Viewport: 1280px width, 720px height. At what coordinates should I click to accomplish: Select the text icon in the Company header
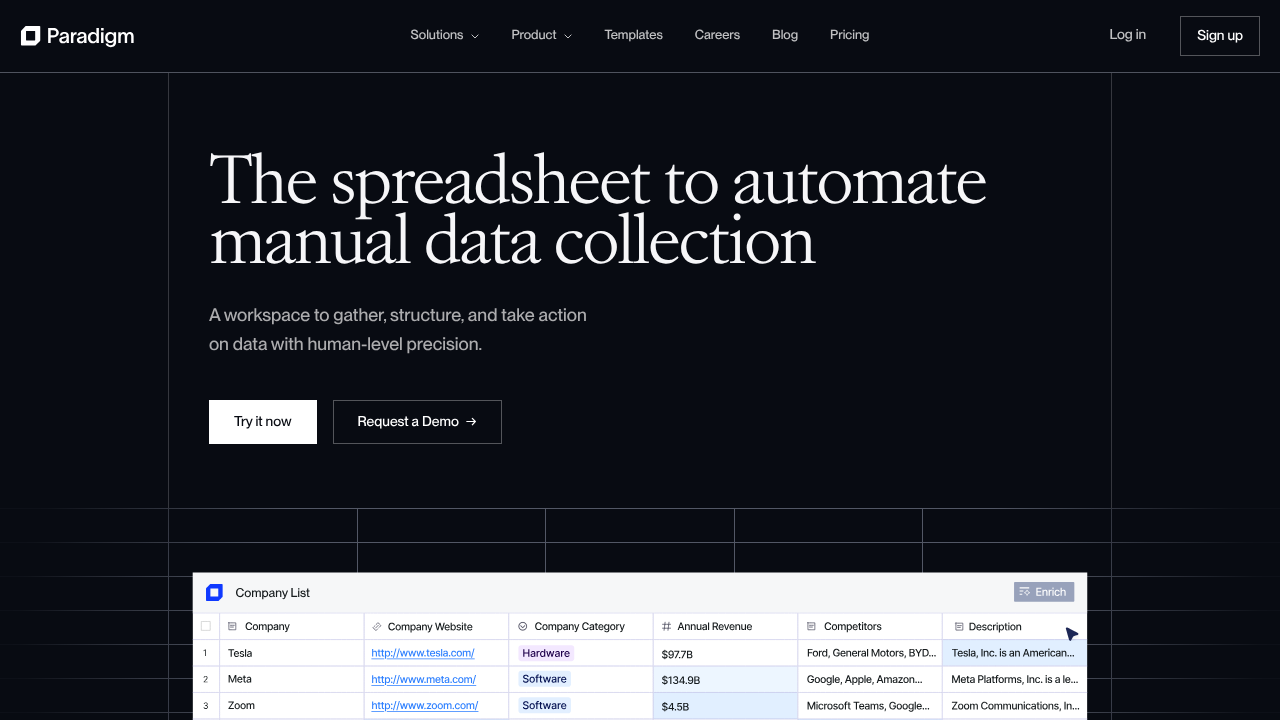[230, 626]
